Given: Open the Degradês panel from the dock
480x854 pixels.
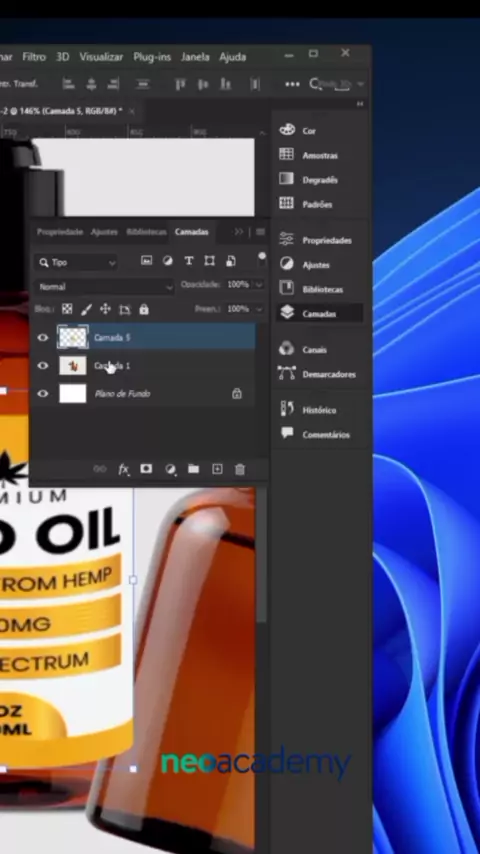Looking at the screenshot, I should point(308,179).
